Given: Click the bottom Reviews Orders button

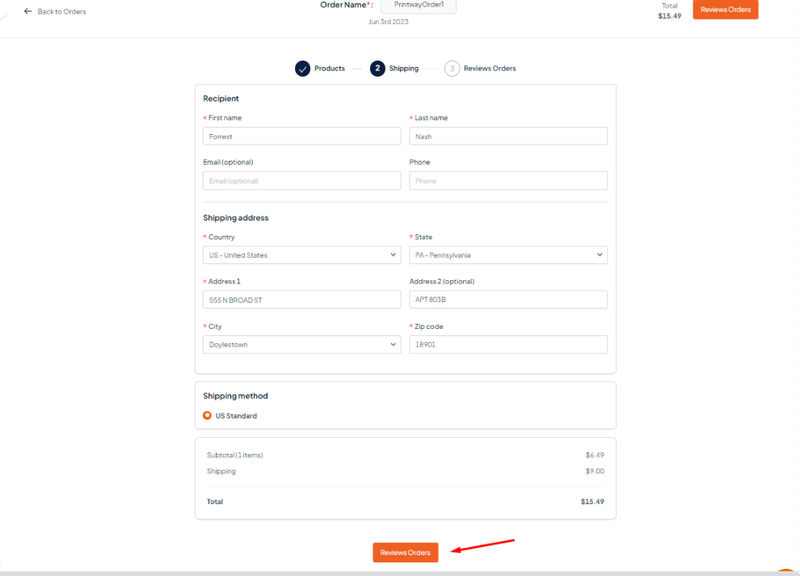Looking at the screenshot, I should (406, 553).
